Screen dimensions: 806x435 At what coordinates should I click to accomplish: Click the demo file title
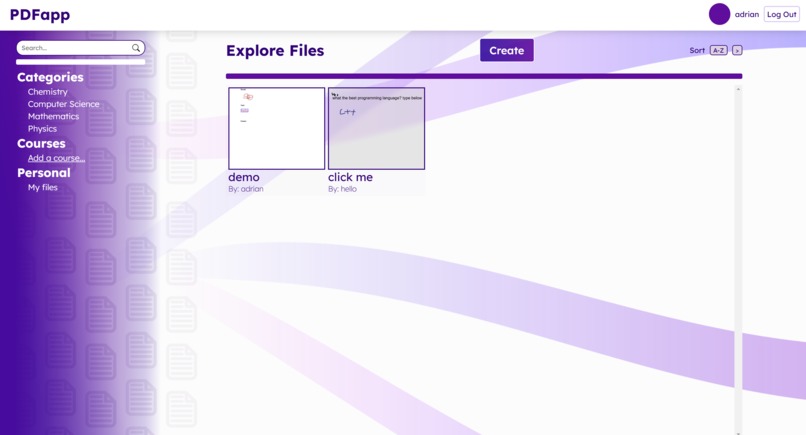pyautogui.click(x=244, y=177)
